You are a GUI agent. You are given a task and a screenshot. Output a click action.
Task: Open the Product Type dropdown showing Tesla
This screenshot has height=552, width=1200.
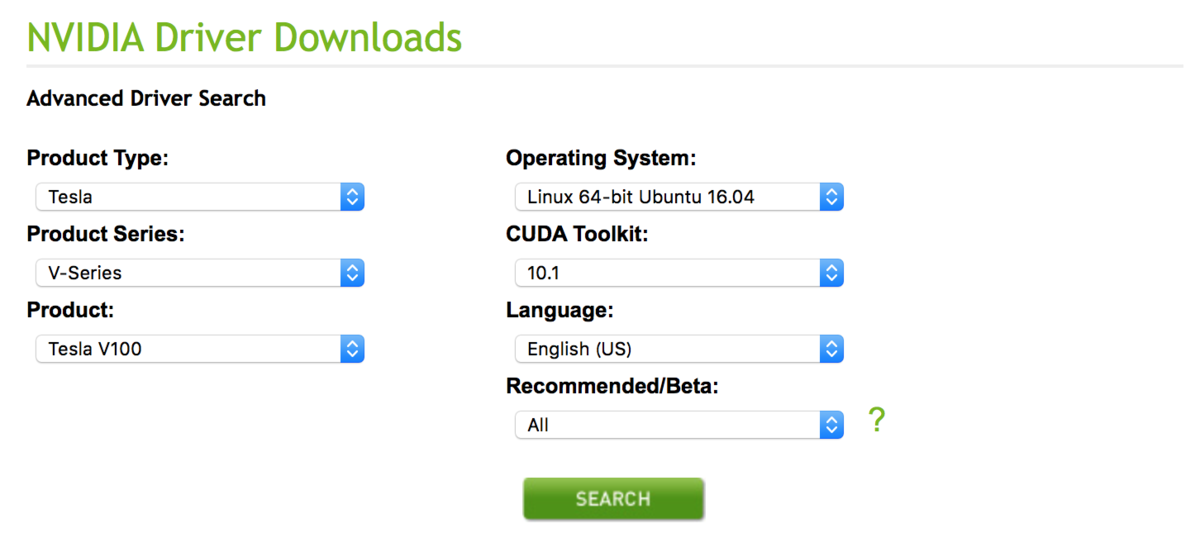click(200, 197)
